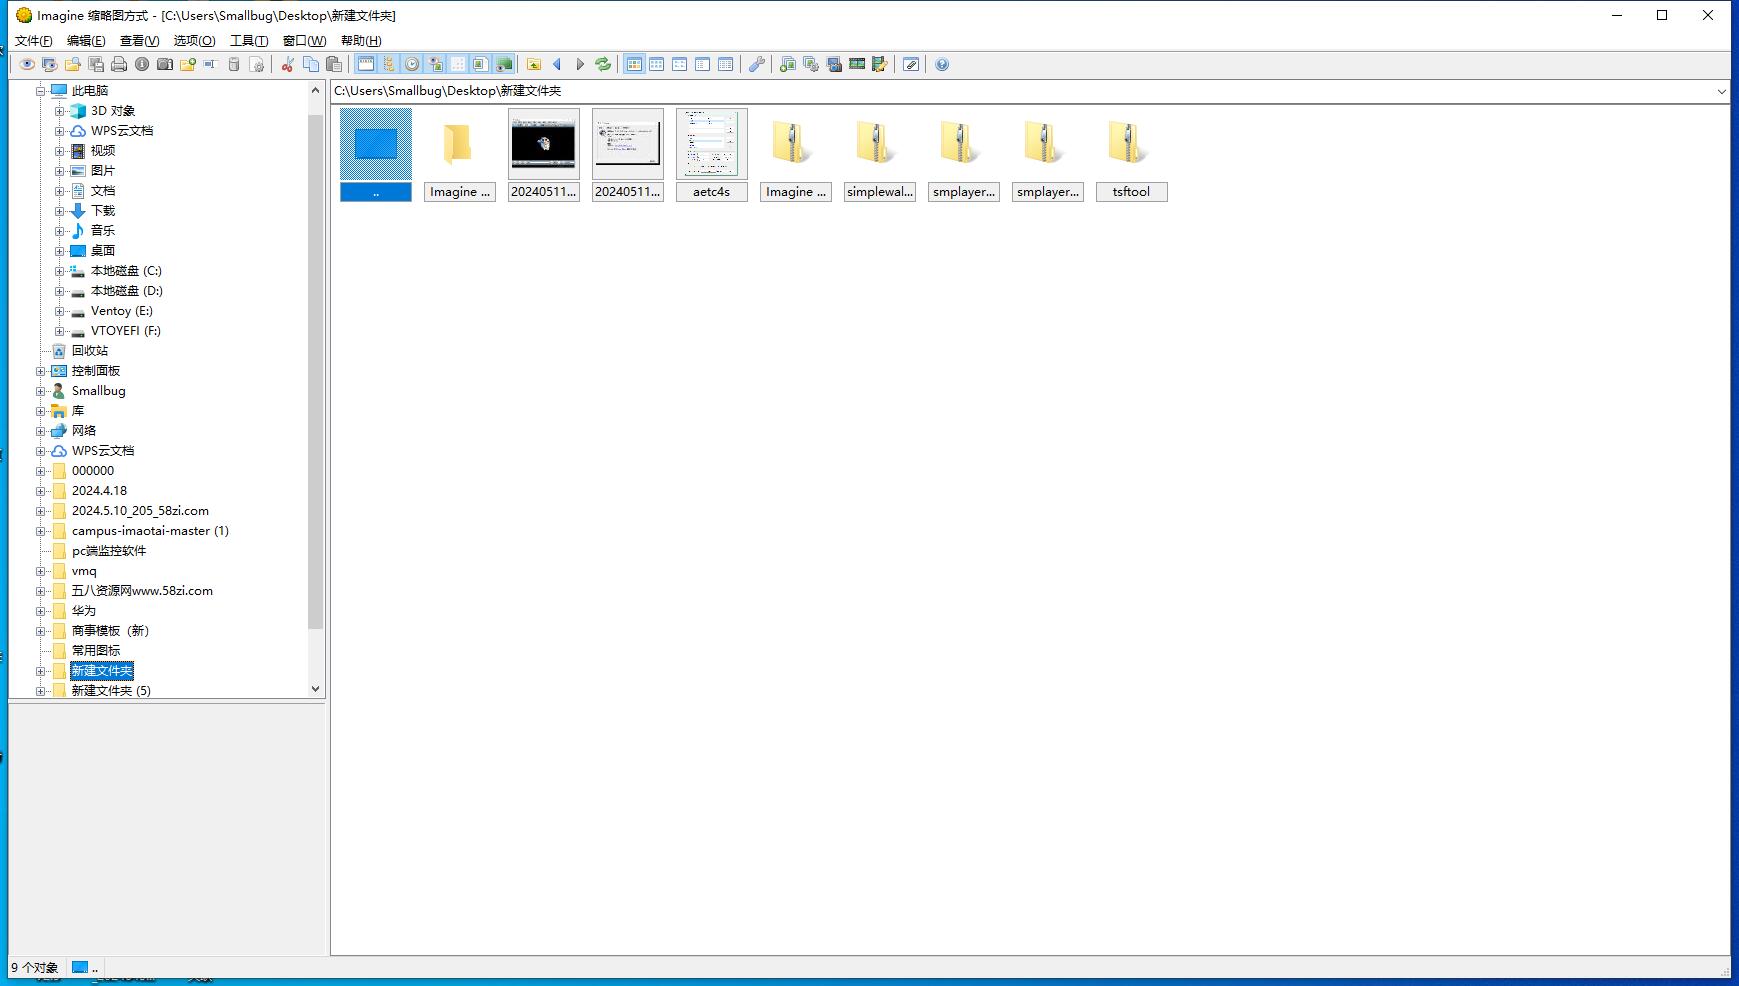Toggle the green layered-image eye button
Viewport: 1739px width, 986px height.
(504, 64)
